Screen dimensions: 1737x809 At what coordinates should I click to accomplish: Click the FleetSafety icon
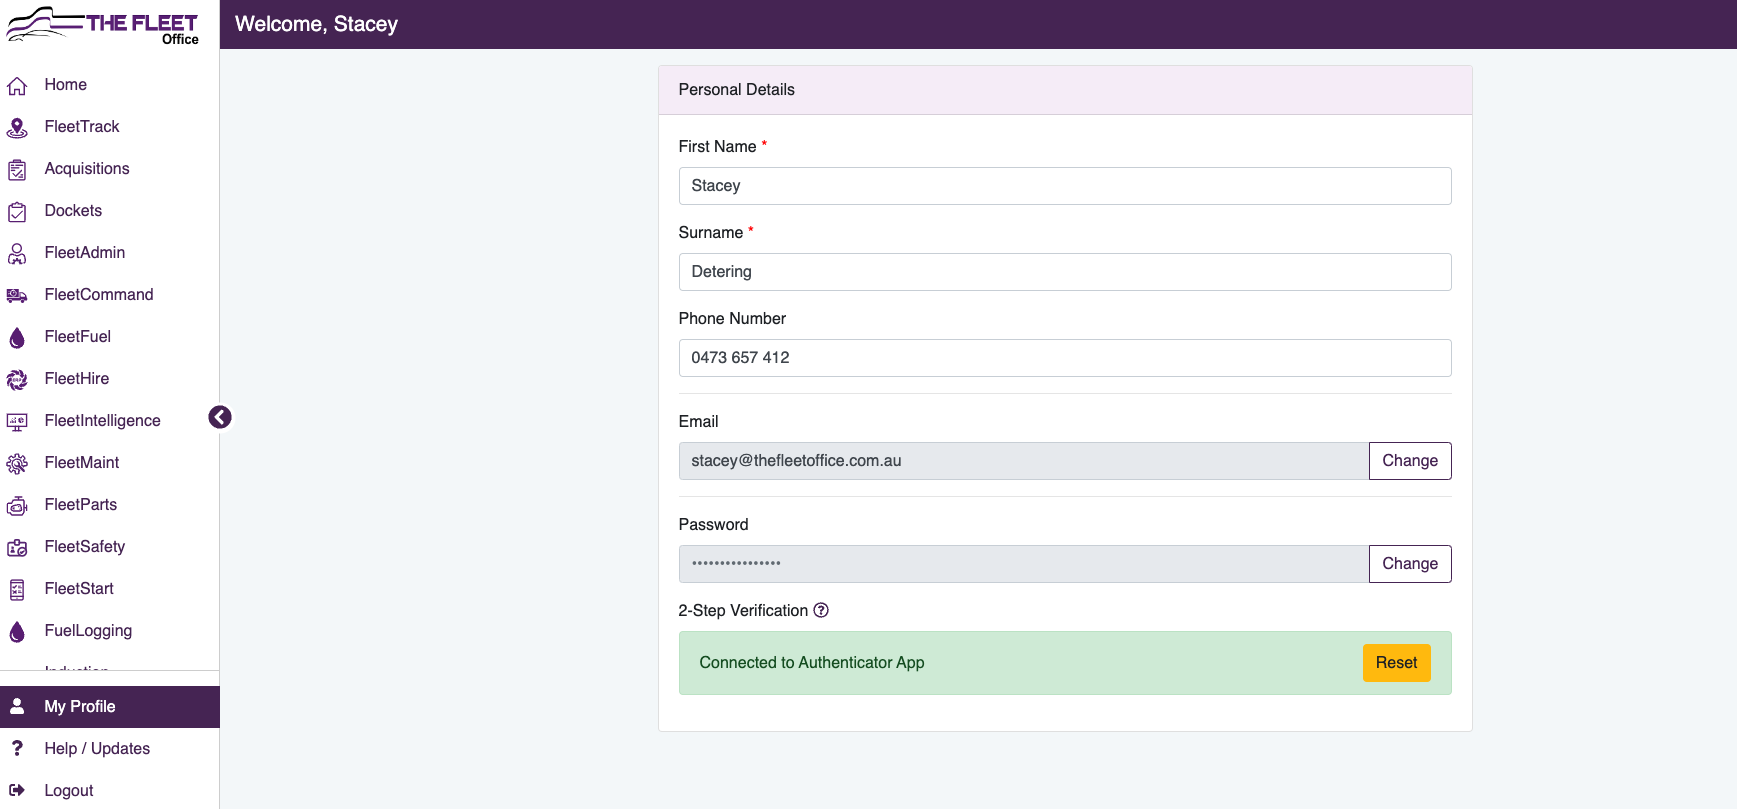tap(17, 548)
